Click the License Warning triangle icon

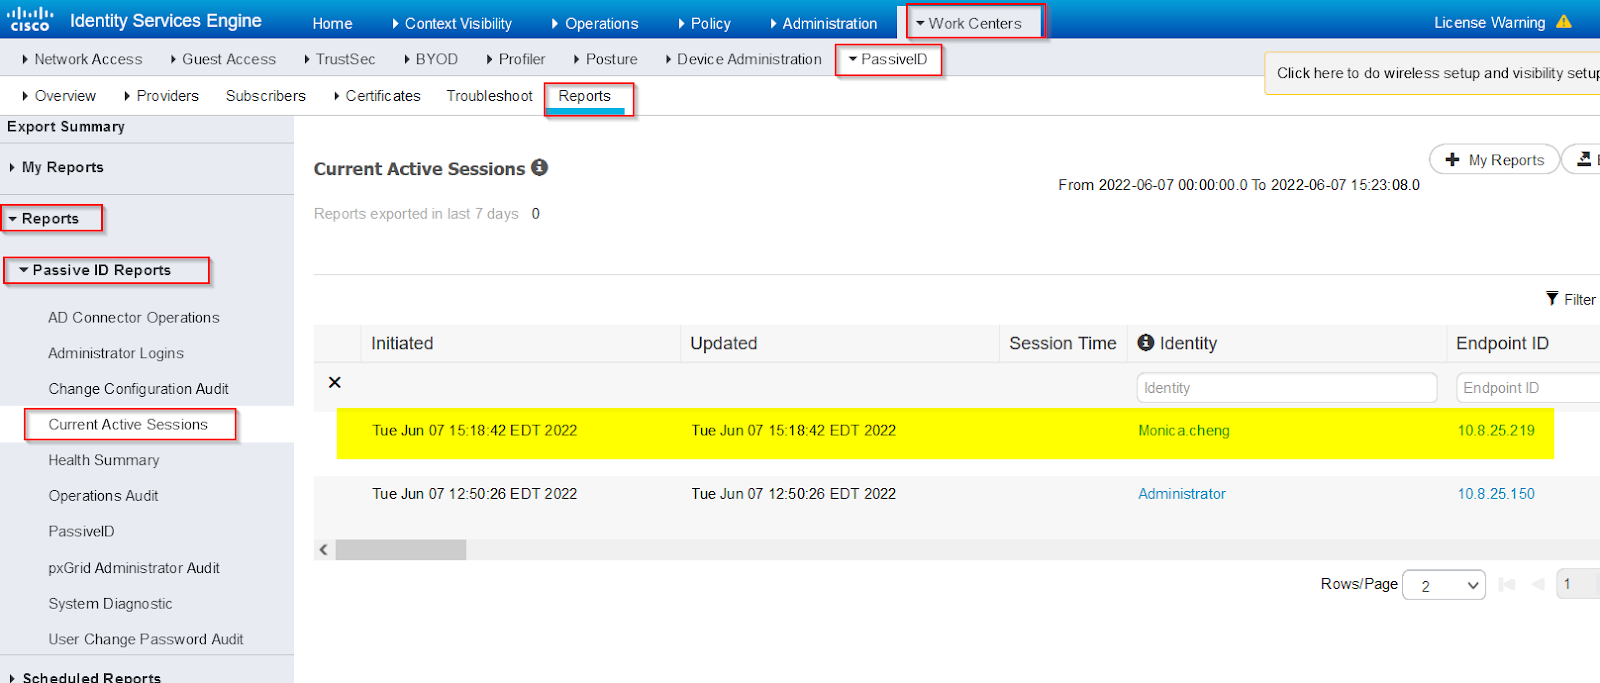click(1564, 22)
